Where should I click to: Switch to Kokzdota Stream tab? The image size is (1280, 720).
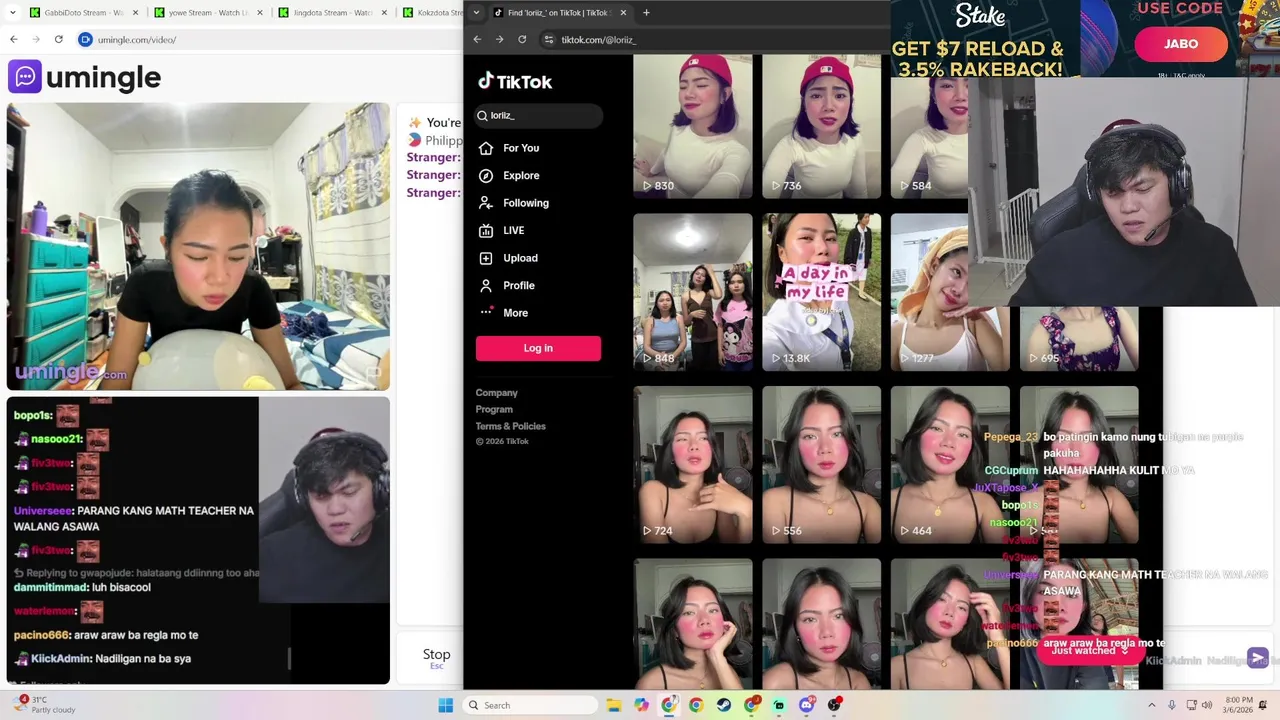432,13
